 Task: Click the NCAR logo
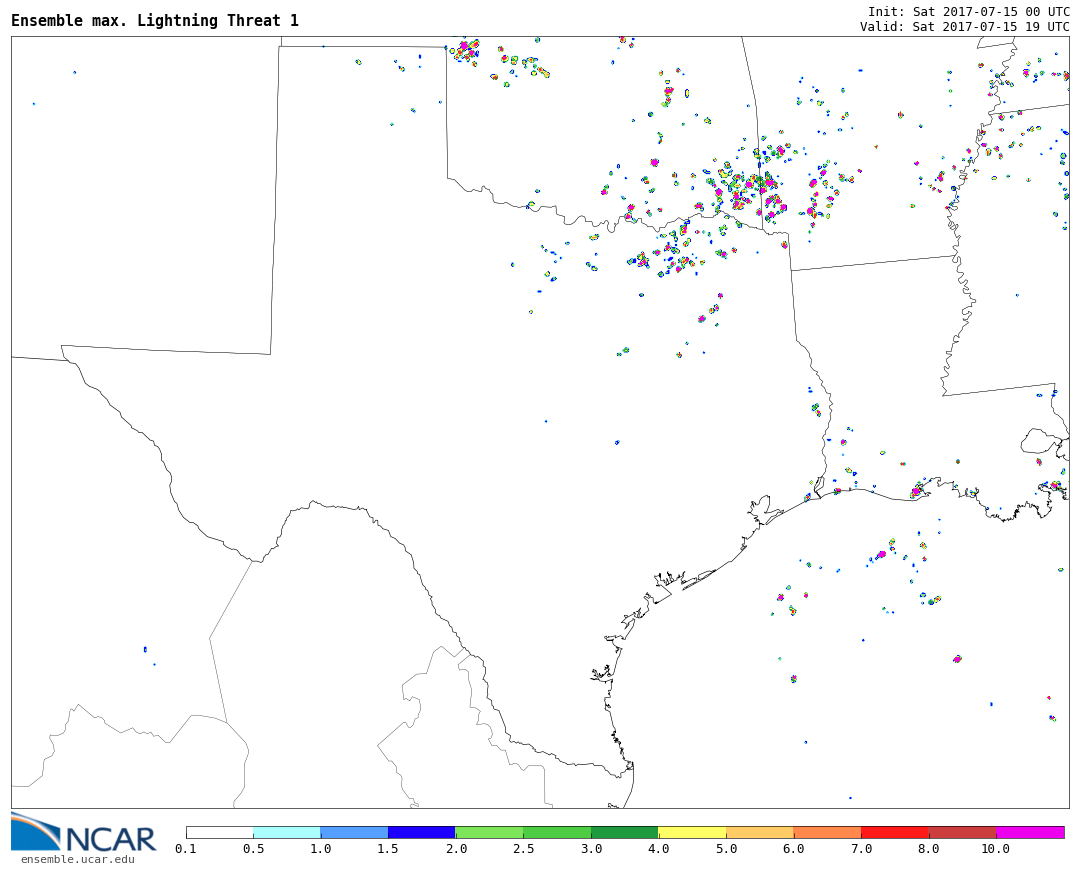pos(83,832)
